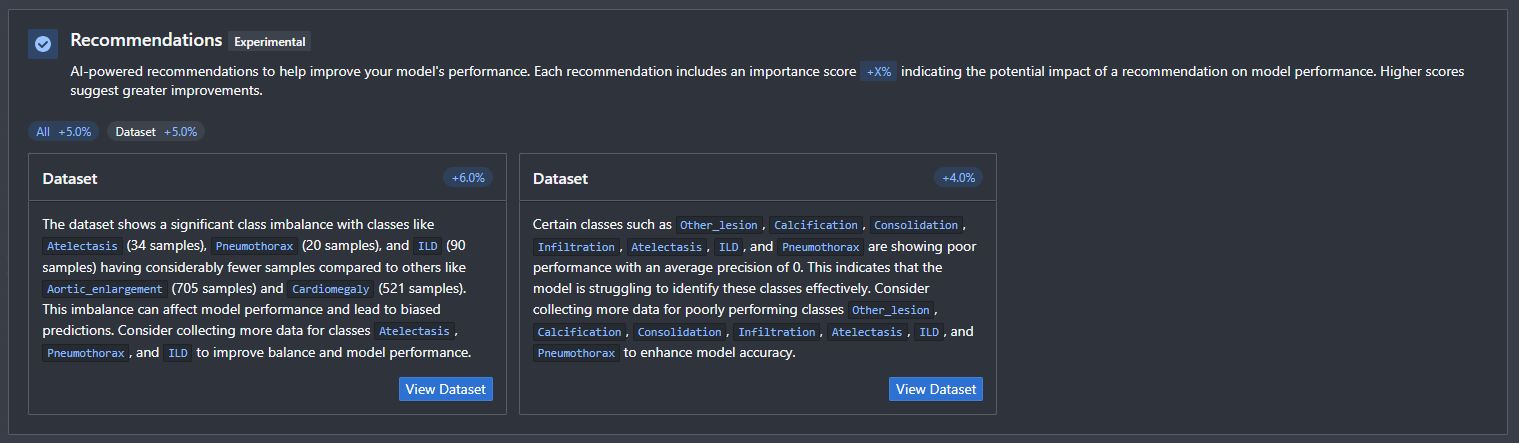Viewport: 1519px width, 443px height.
Task: Click the Pneumothorax tag next to 20 samples
Action: pos(254,246)
